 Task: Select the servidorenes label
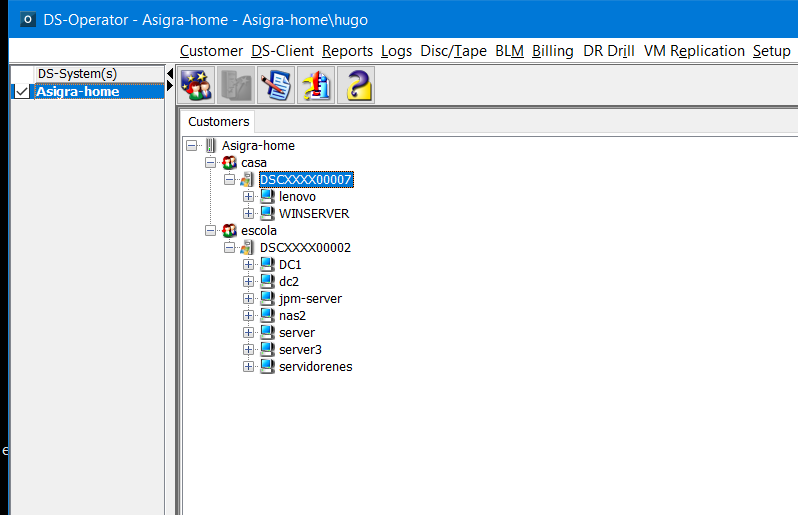coord(316,366)
